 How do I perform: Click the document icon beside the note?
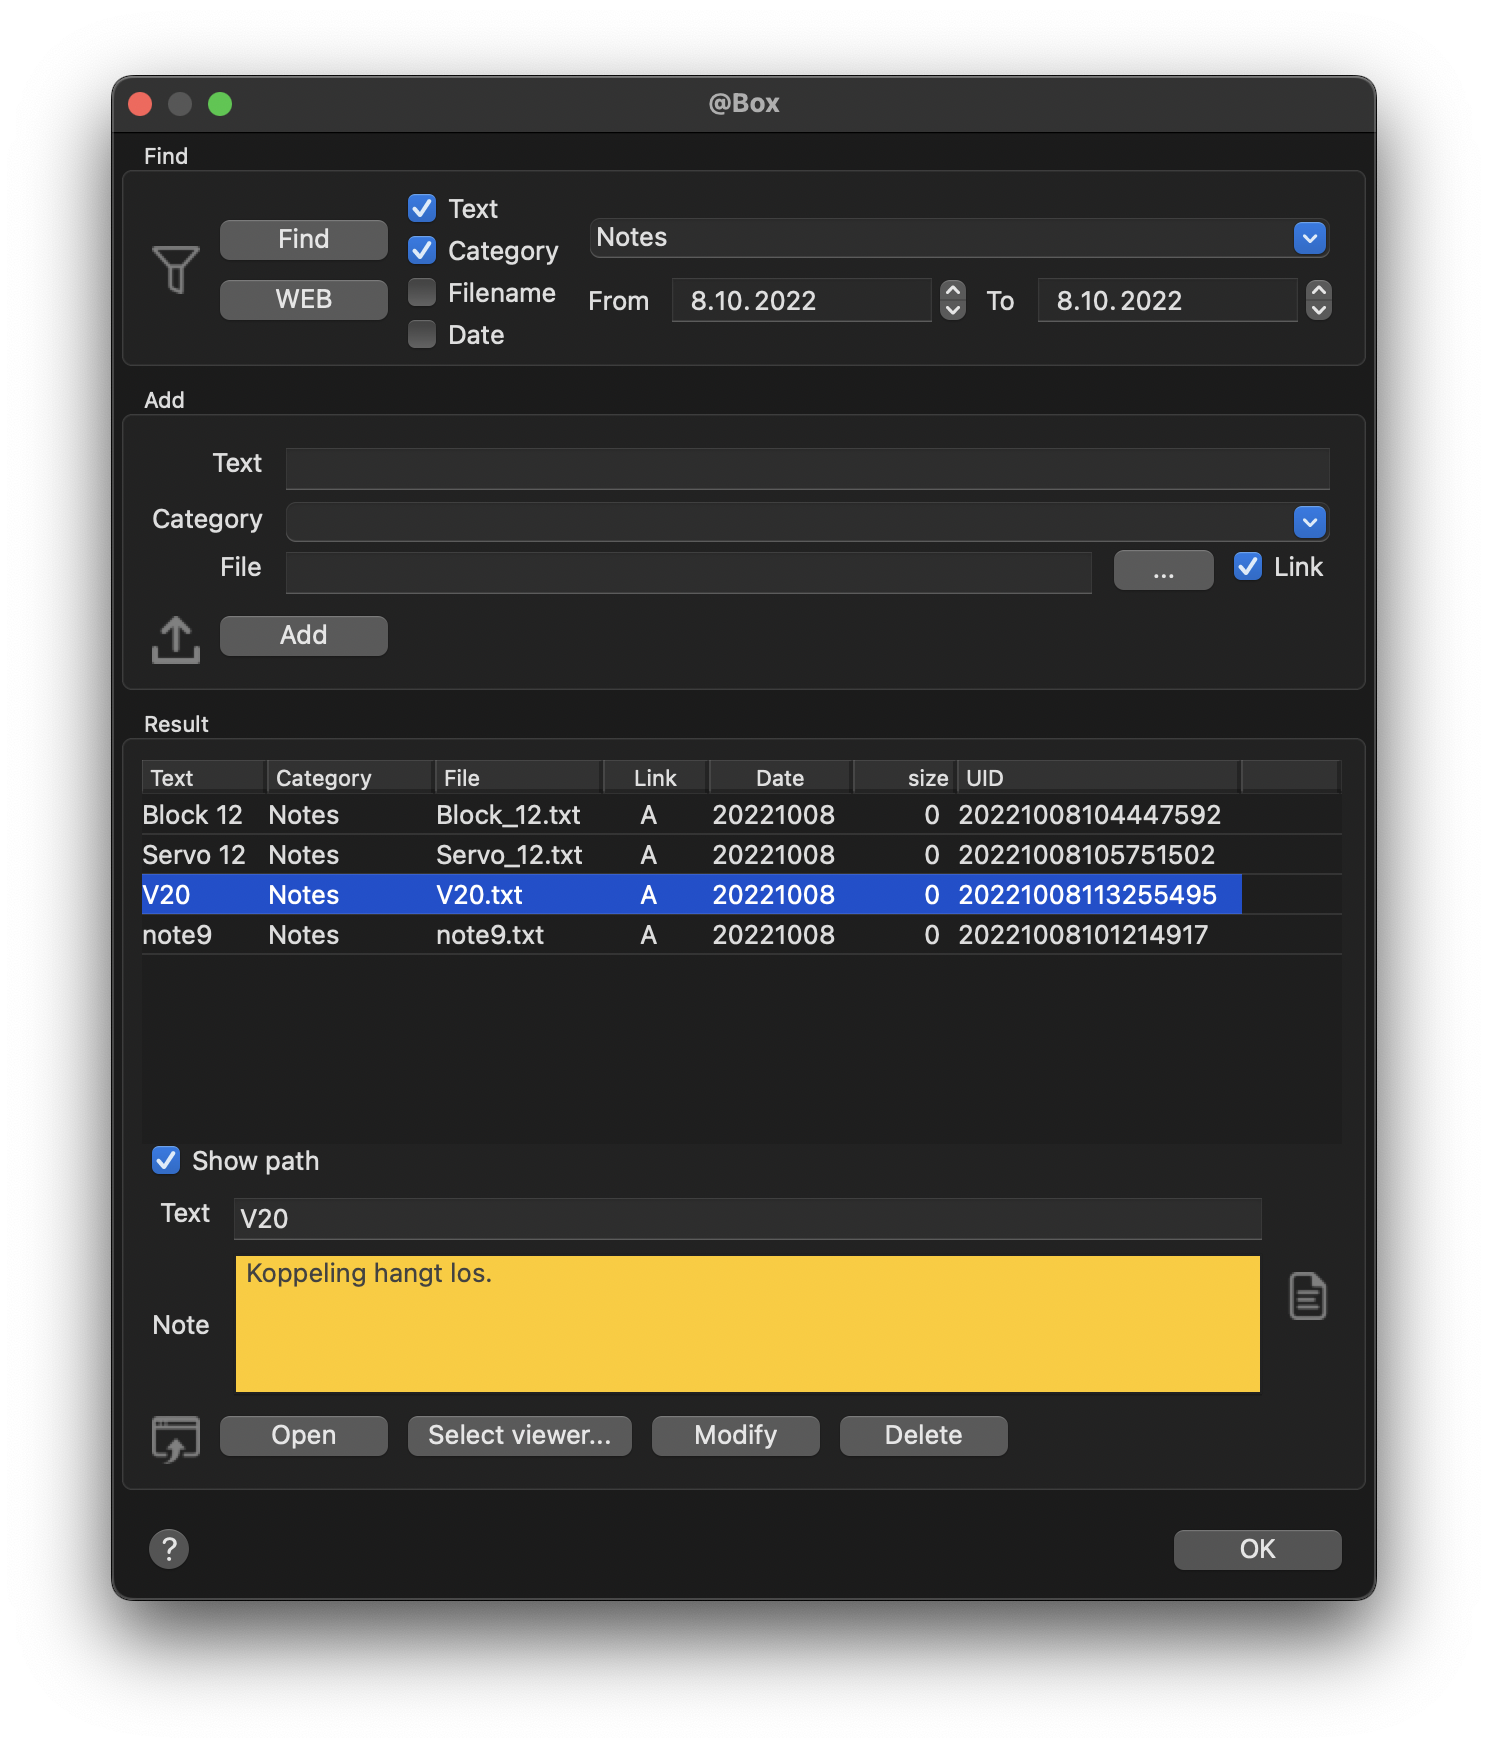click(x=1307, y=1297)
